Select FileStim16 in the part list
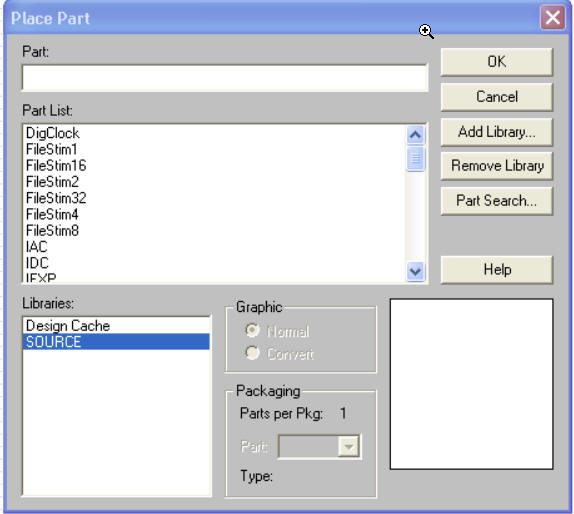574x514 pixels. pyautogui.click(x=56, y=165)
